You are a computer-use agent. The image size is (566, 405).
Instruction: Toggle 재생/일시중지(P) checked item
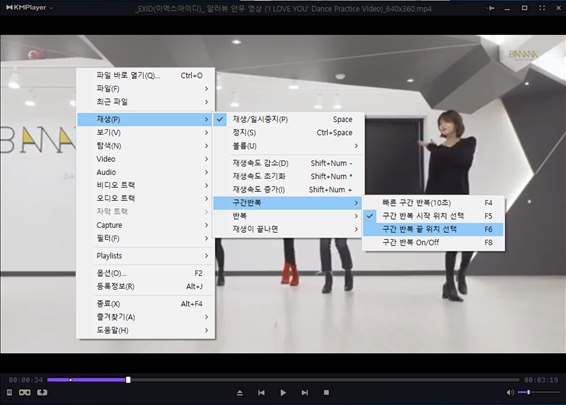[288, 119]
